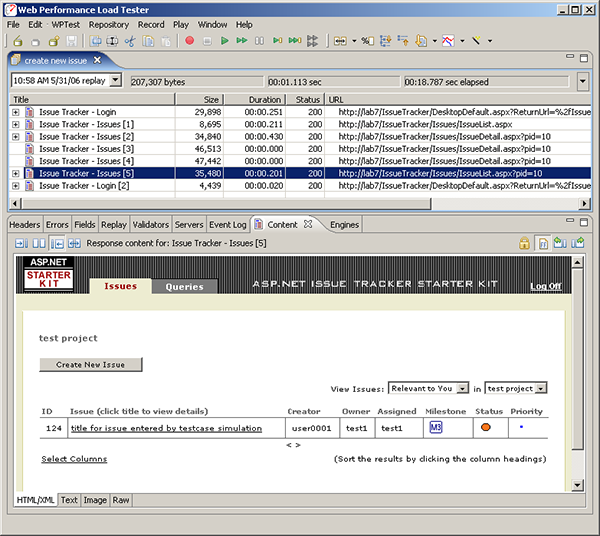Screen dimensions: 600x536
Task: Click Create New Issue button
Action: click(x=91, y=365)
